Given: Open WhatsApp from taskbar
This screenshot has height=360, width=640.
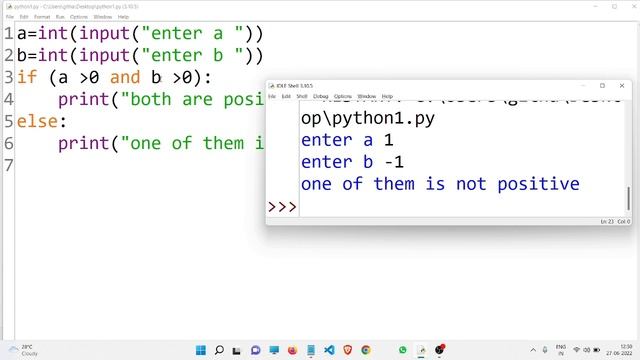Looking at the screenshot, I should (402, 350).
